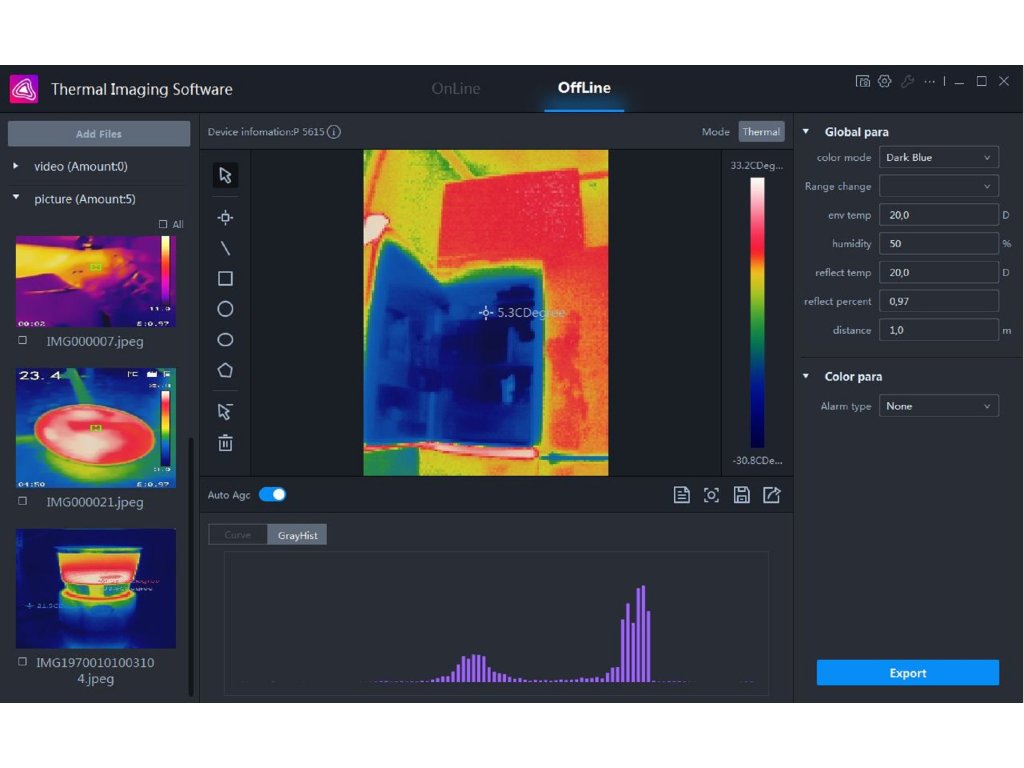1024x768 pixels.
Task: Click the trash delete icon
Action: pos(225,443)
